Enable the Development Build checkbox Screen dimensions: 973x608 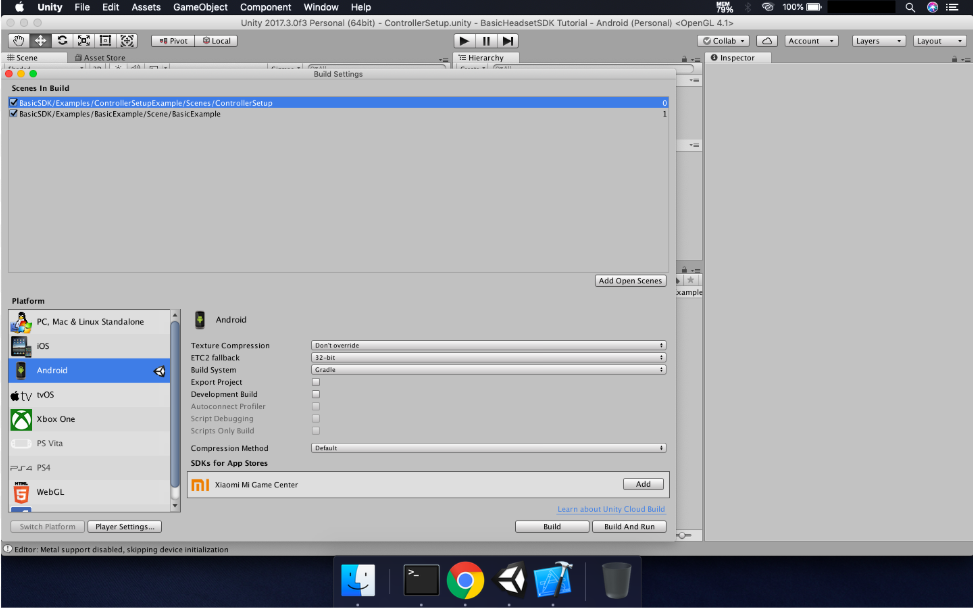click(316, 394)
